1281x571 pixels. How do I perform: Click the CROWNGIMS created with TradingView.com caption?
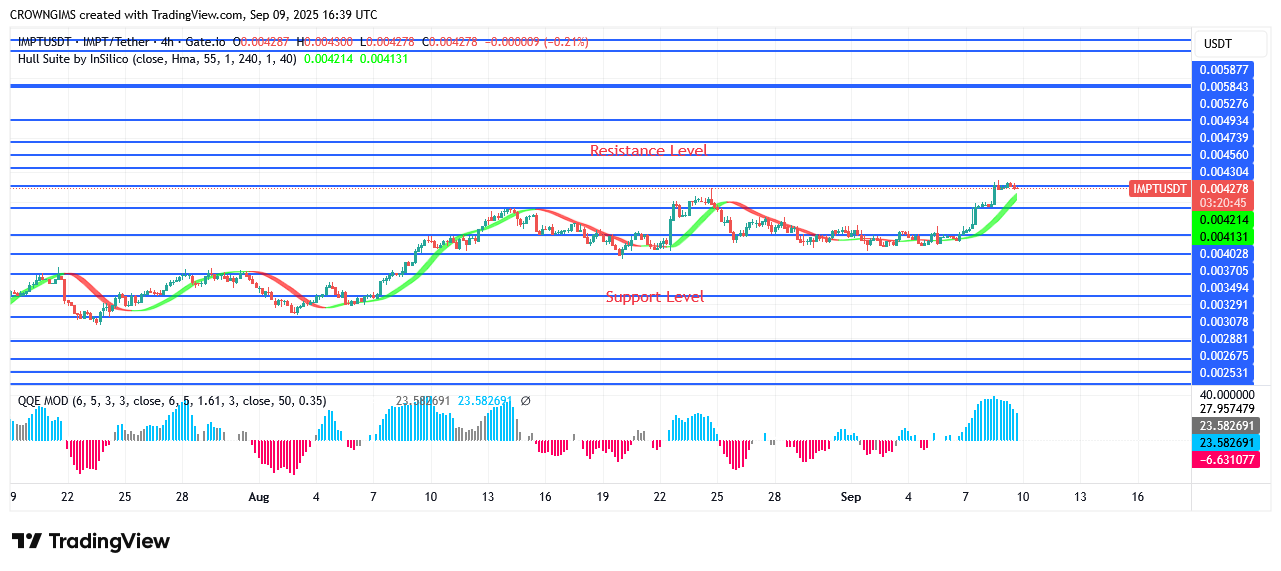coord(194,15)
